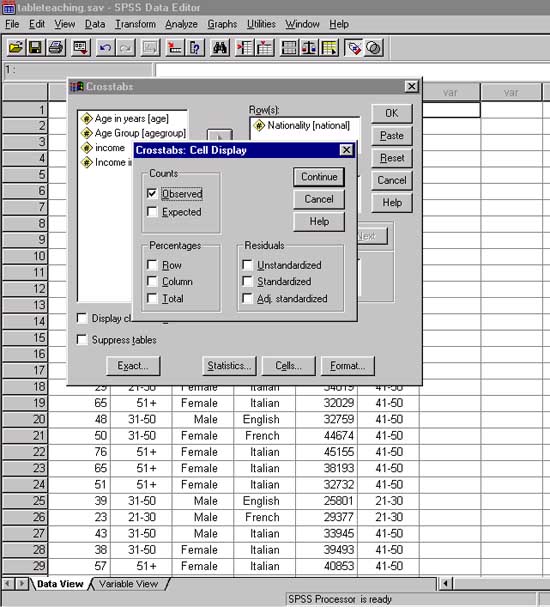
Task: Click the Undo toolbar icon
Action: 105,48
